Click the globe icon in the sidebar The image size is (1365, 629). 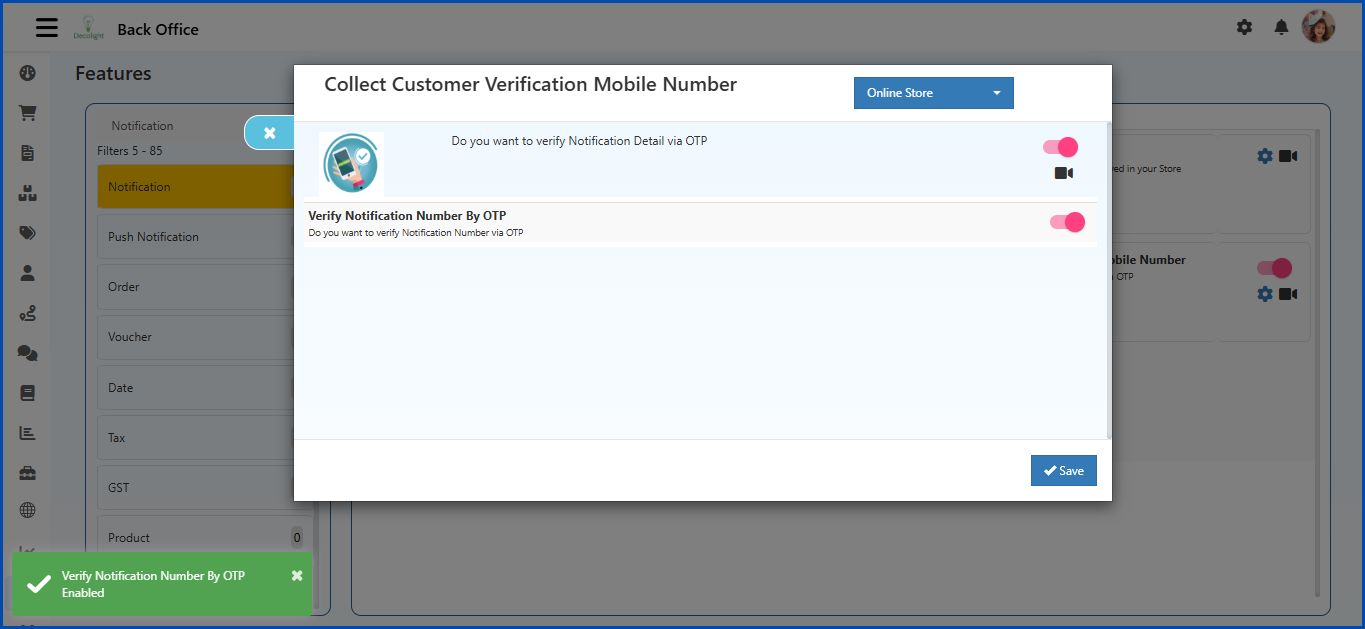click(27, 510)
